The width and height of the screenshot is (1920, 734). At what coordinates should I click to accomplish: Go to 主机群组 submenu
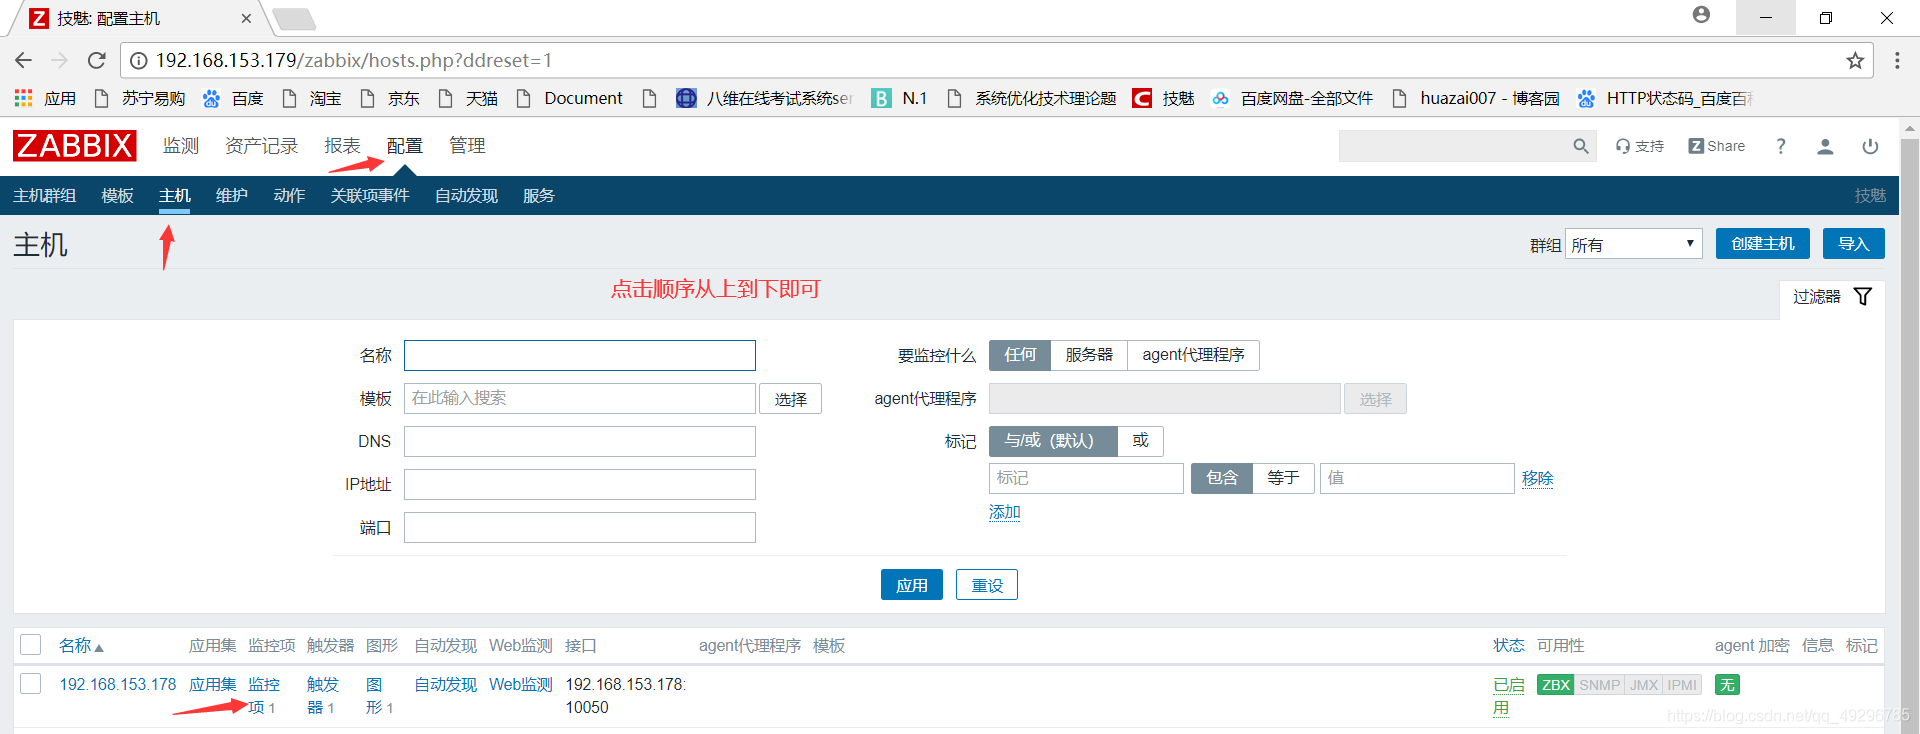tap(45, 196)
